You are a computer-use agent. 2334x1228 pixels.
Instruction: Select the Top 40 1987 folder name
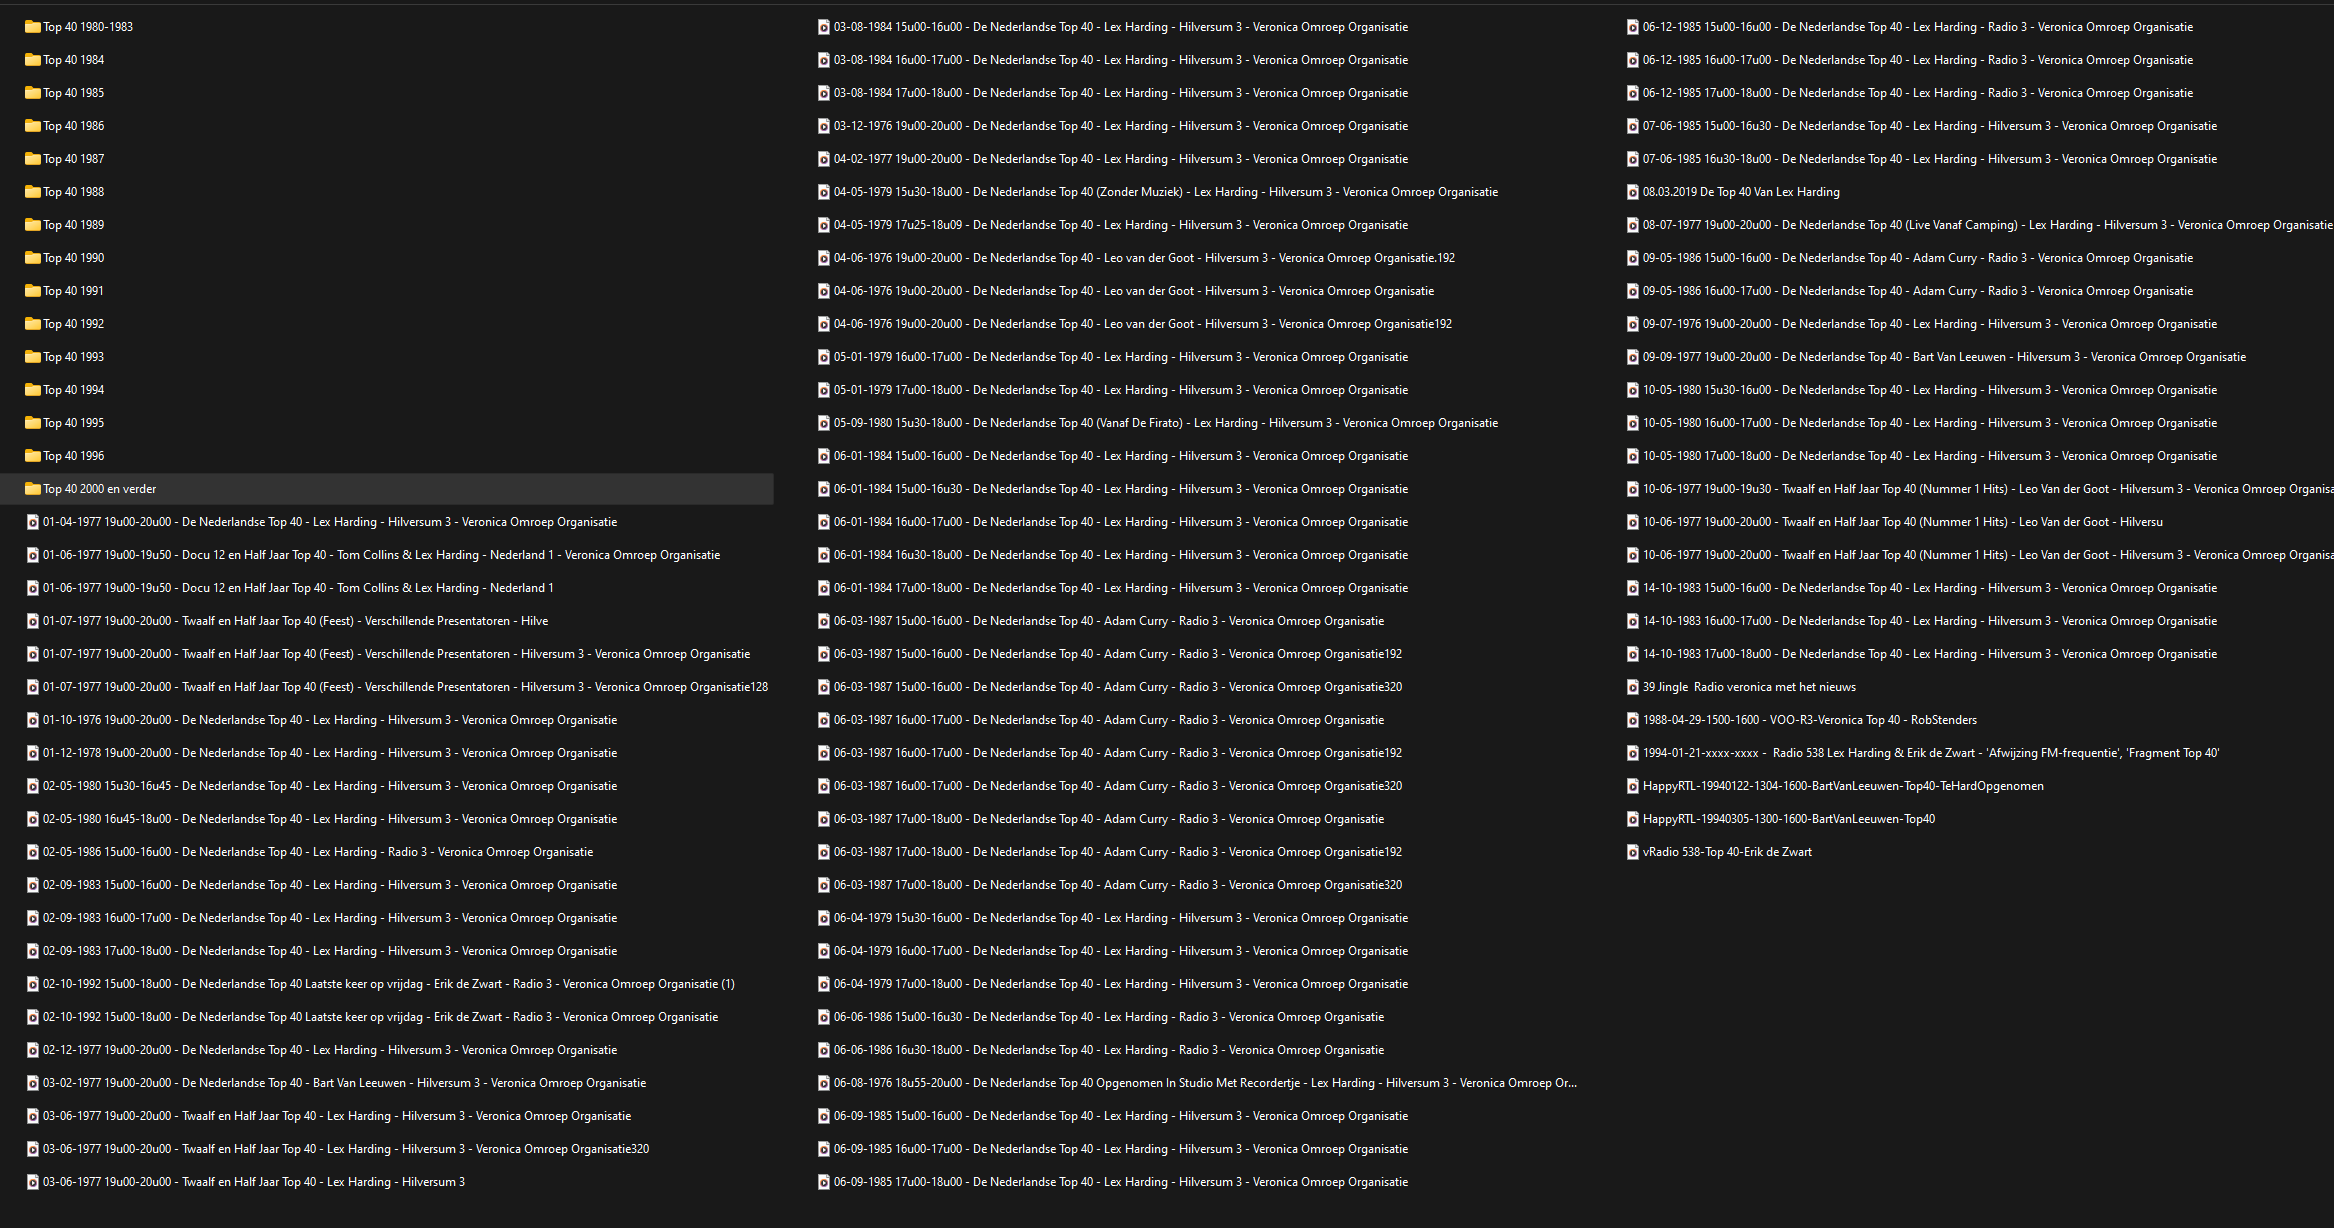click(73, 159)
